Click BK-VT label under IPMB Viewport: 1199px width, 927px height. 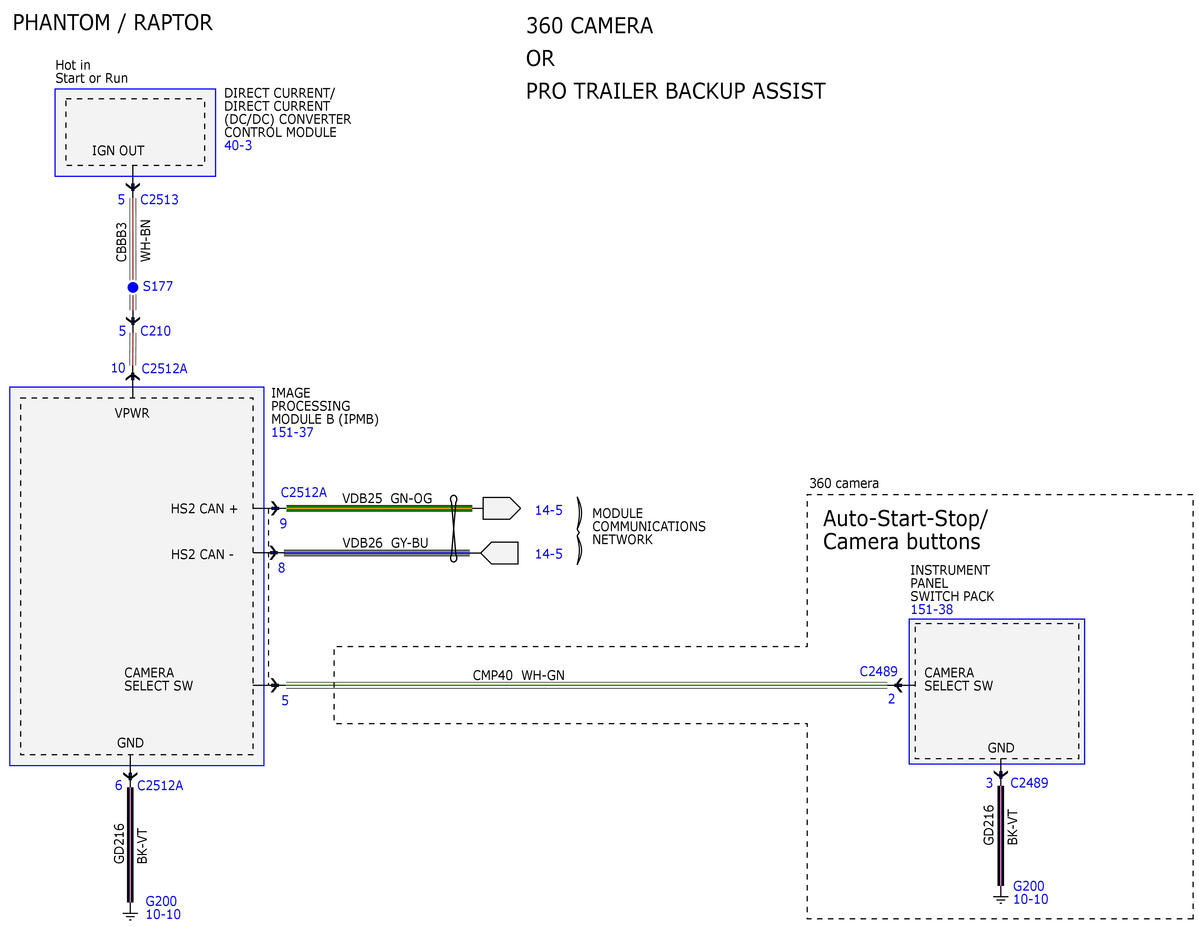(x=143, y=846)
